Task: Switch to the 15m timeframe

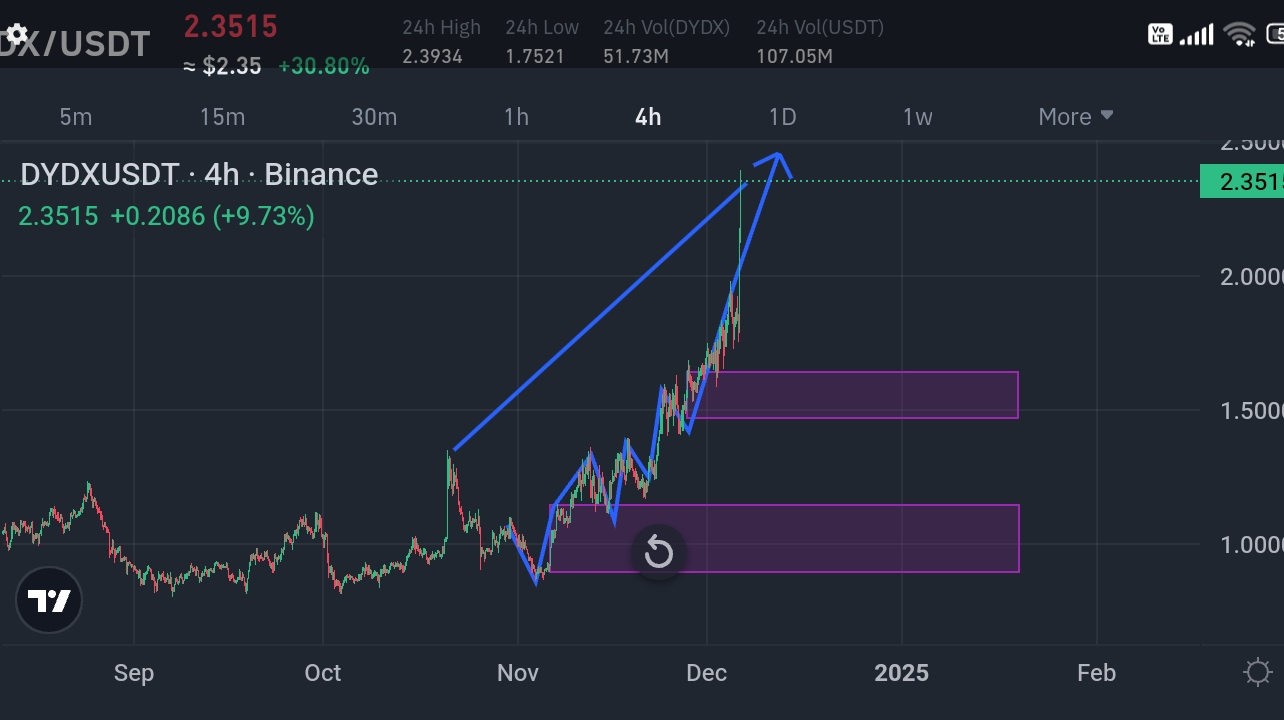Action: click(x=222, y=117)
